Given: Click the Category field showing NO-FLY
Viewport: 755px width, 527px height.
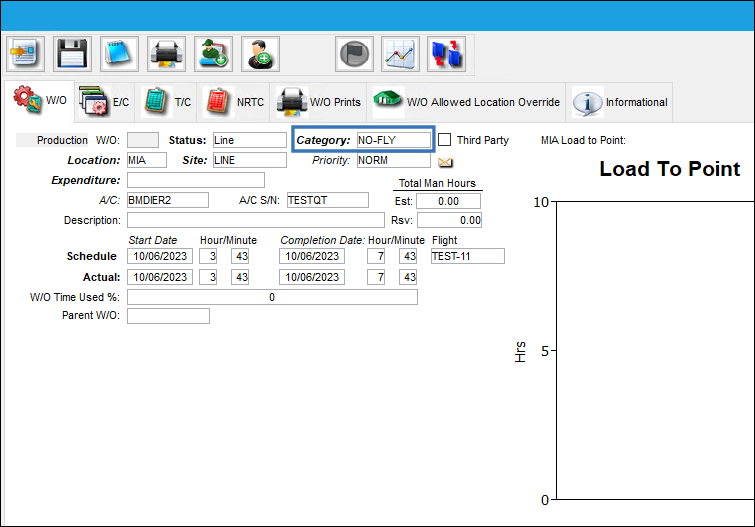Looking at the screenshot, I should click(x=393, y=140).
